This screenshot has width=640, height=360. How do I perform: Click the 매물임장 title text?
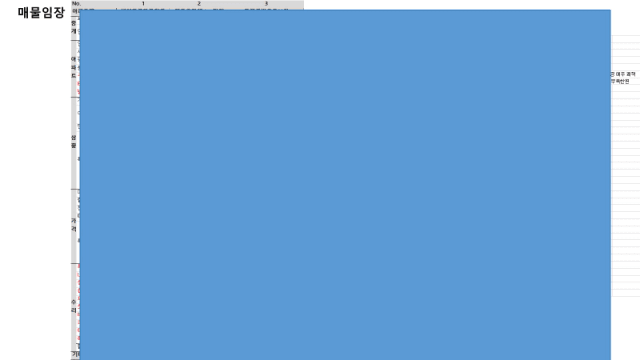[x=41, y=12]
